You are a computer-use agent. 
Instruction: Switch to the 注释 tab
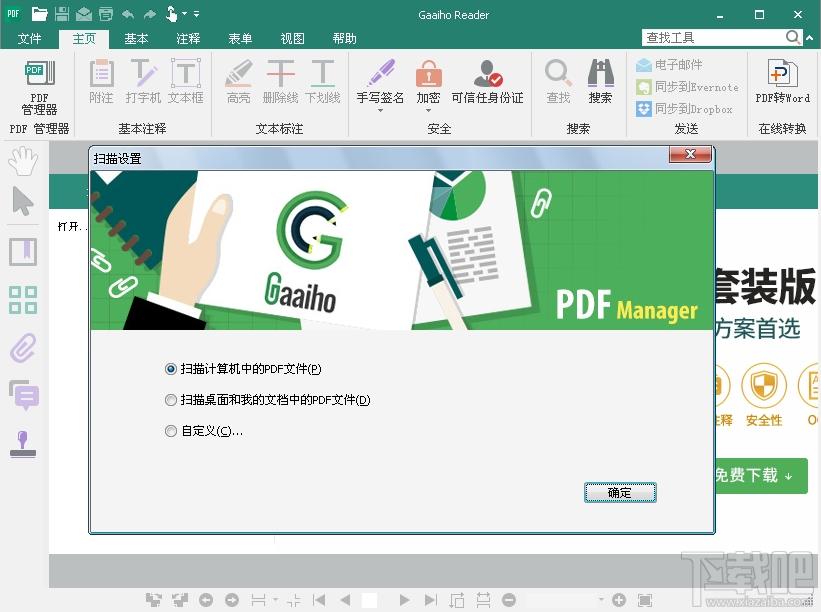188,38
